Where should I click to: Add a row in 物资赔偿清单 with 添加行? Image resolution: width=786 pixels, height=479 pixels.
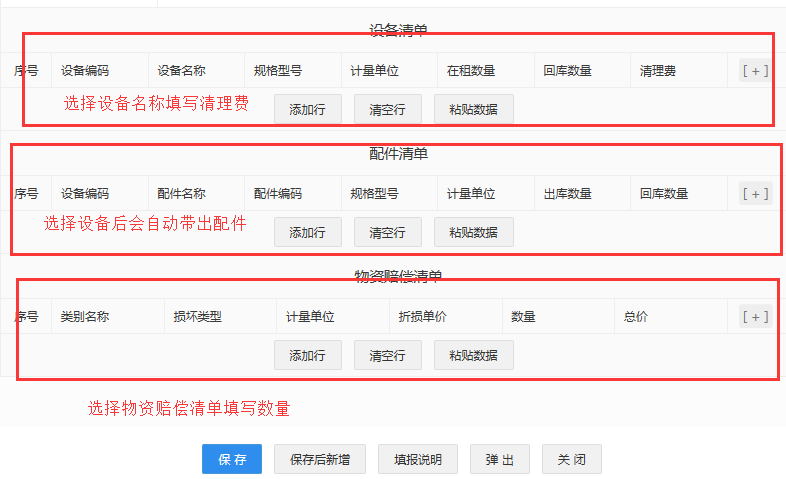click(x=308, y=355)
